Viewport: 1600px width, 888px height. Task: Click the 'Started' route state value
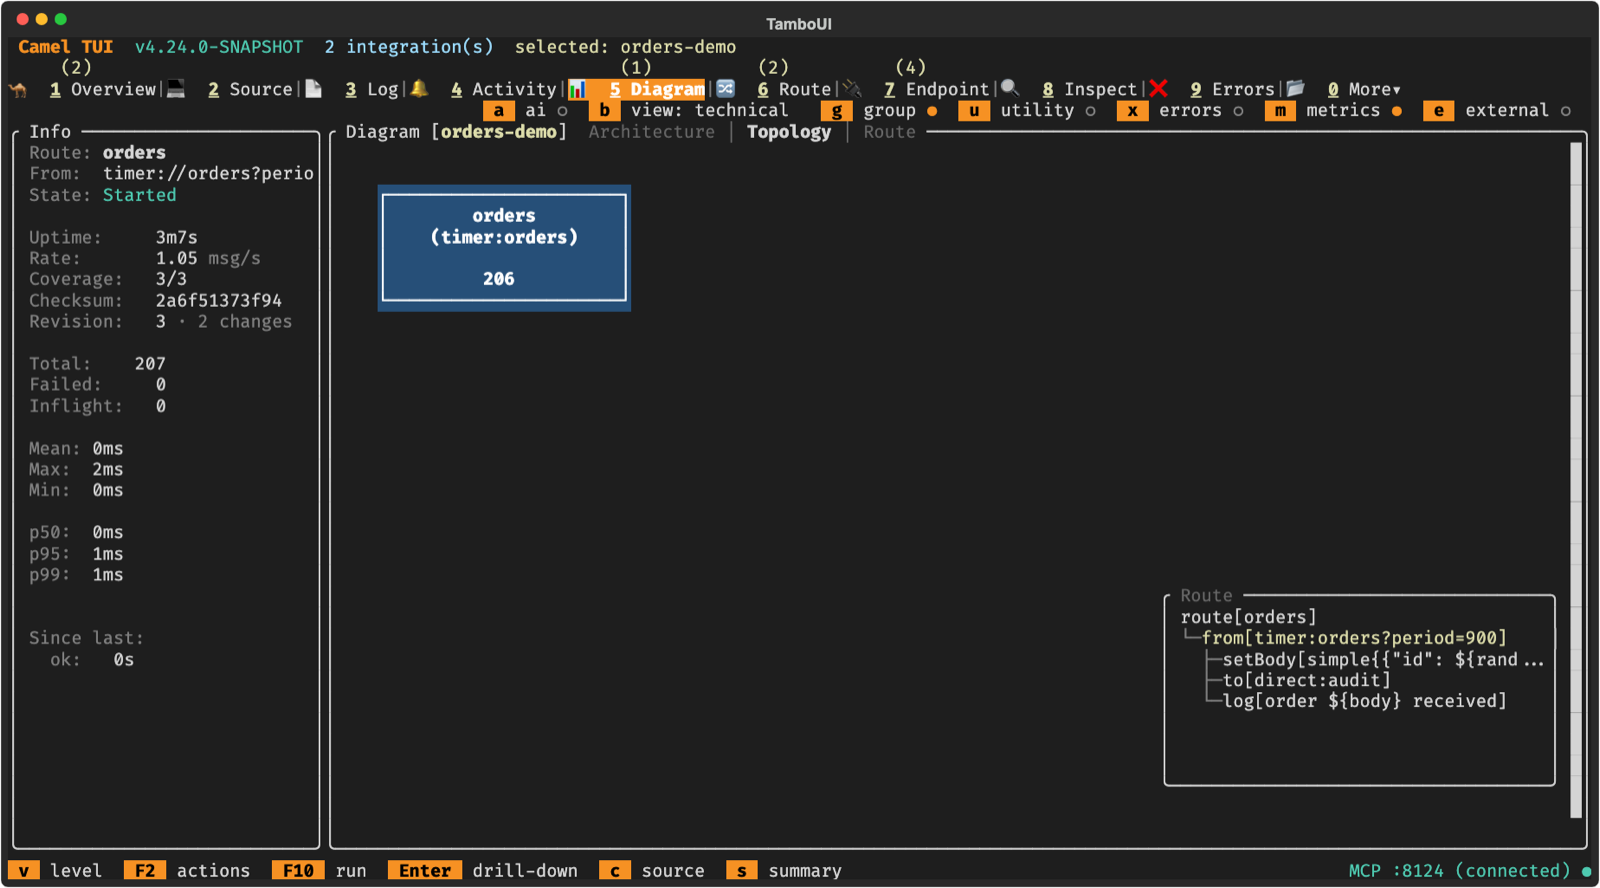(x=139, y=195)
